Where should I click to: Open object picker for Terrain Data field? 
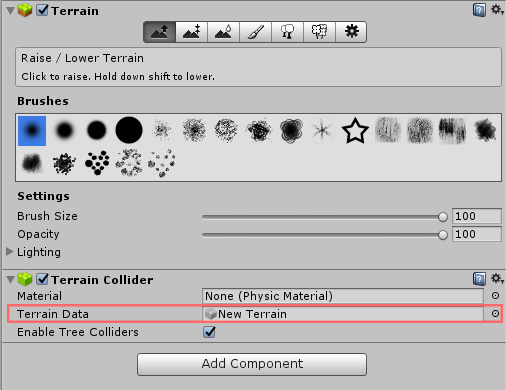pos(495,314)
